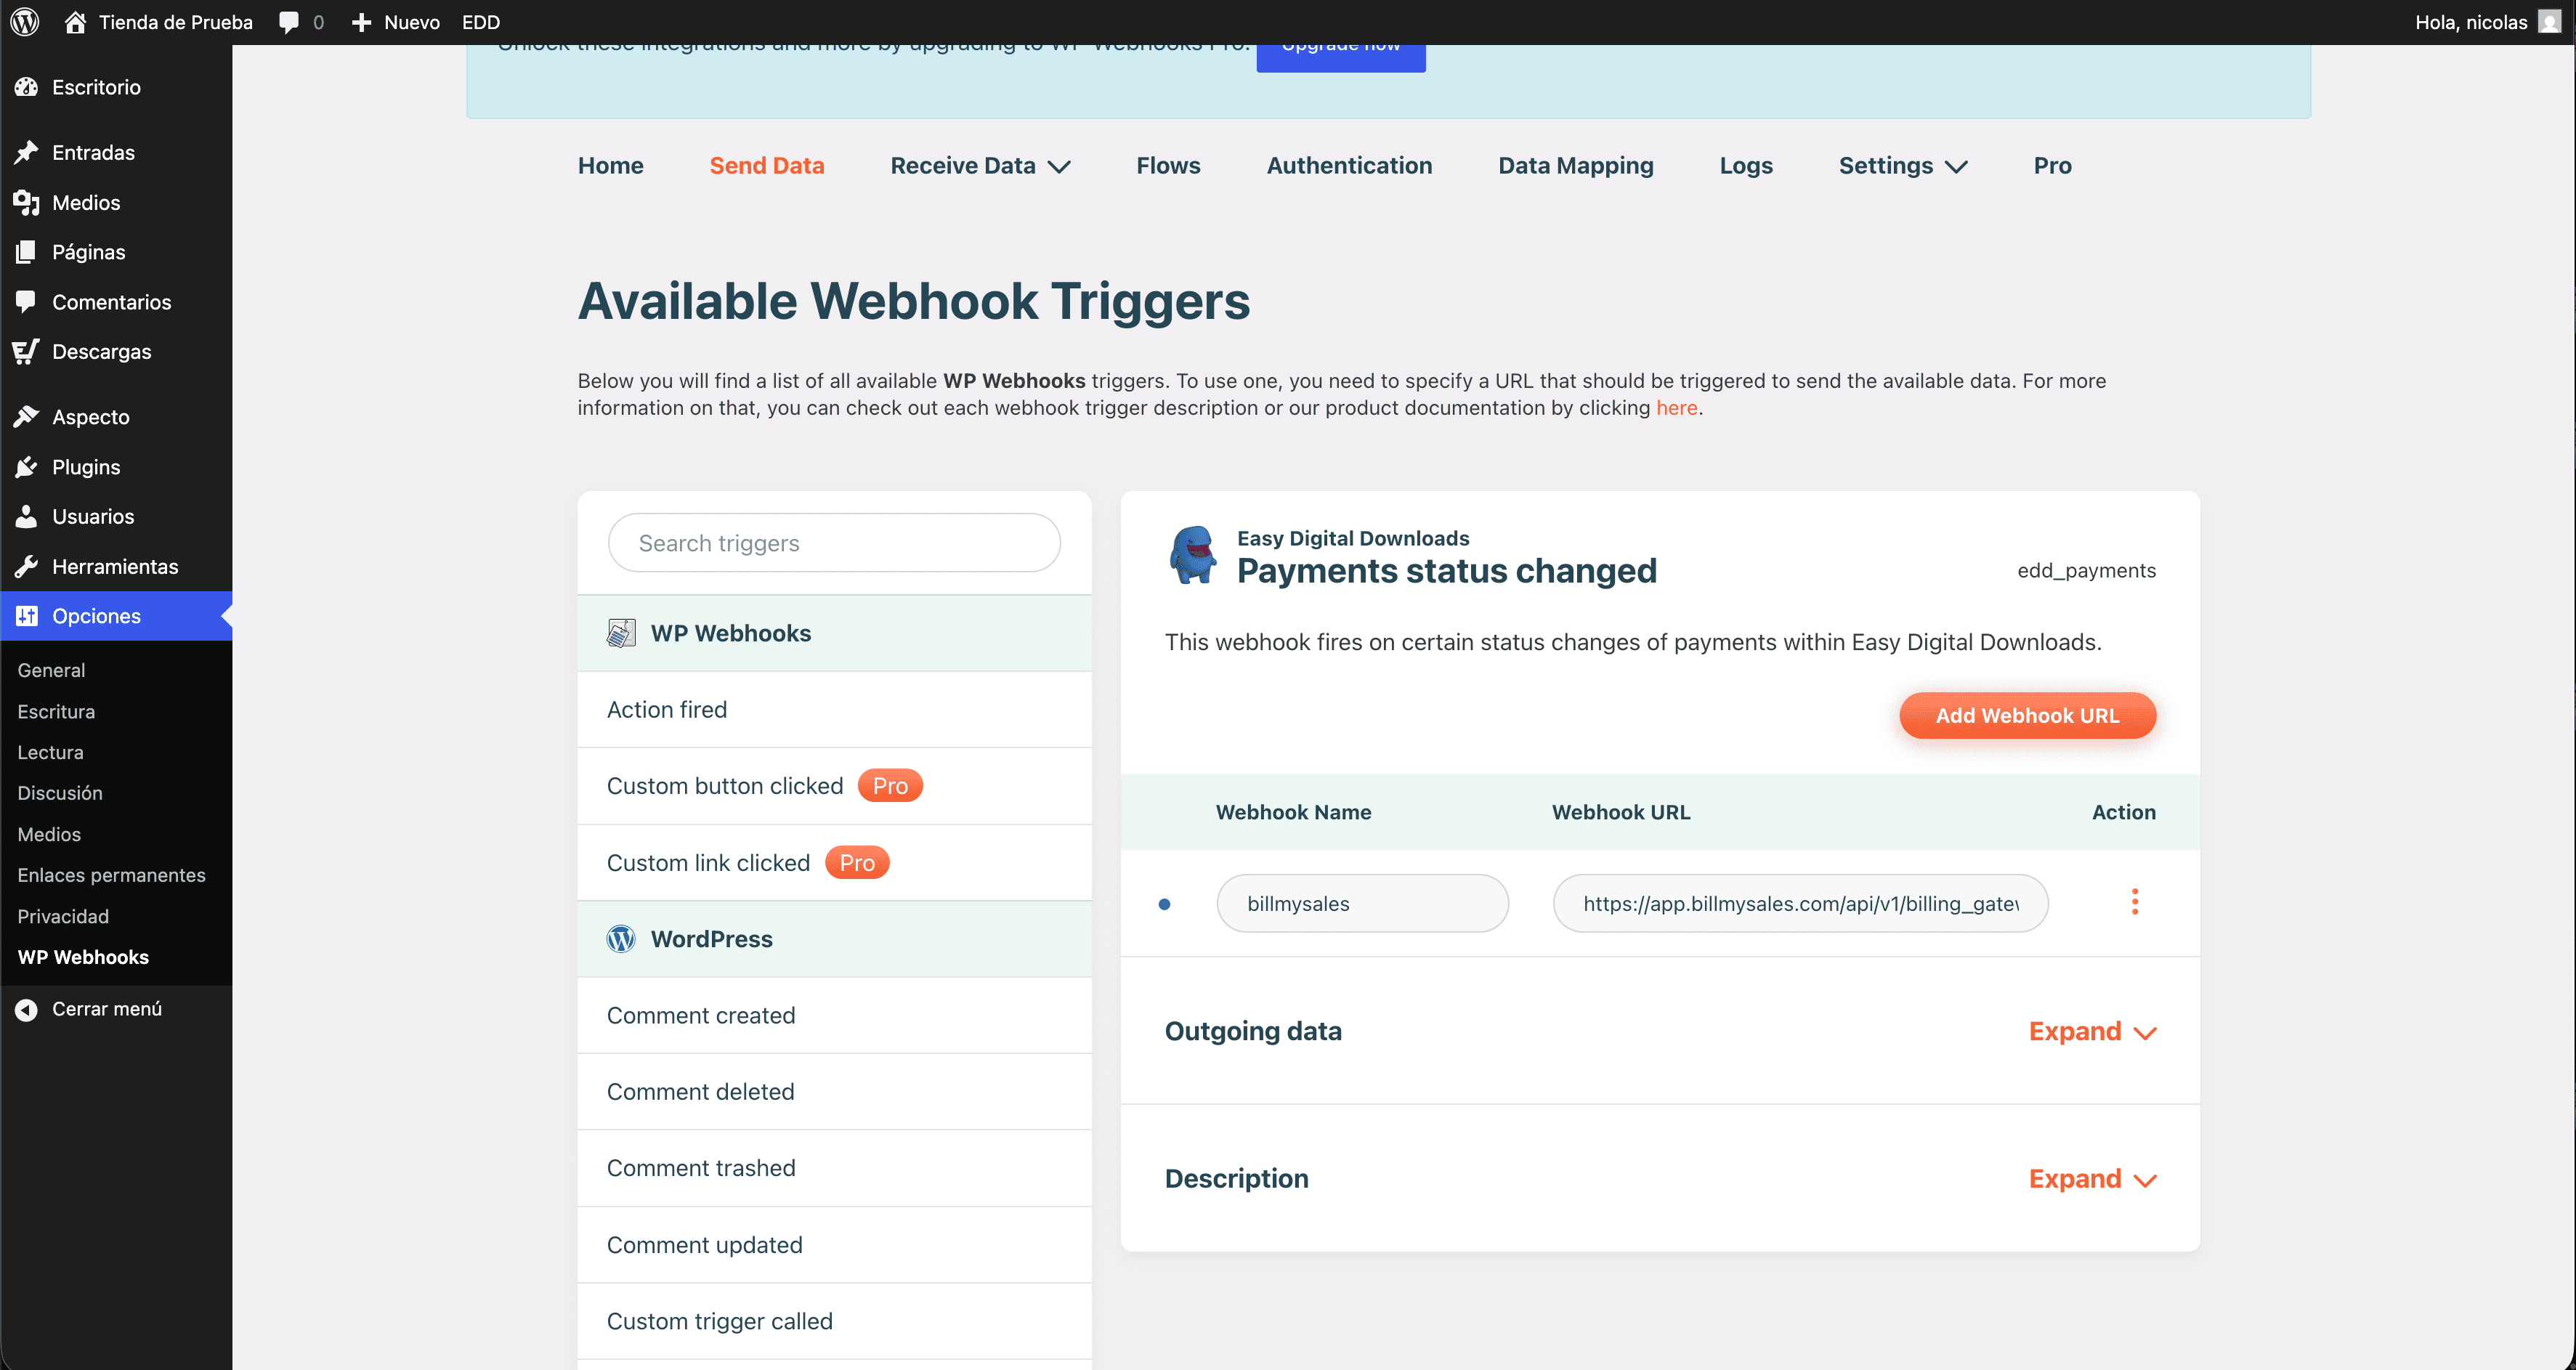Click the Herramientas wrench icon
The width and height of the screenshot is (2576, 1370).
coord(27,566)
